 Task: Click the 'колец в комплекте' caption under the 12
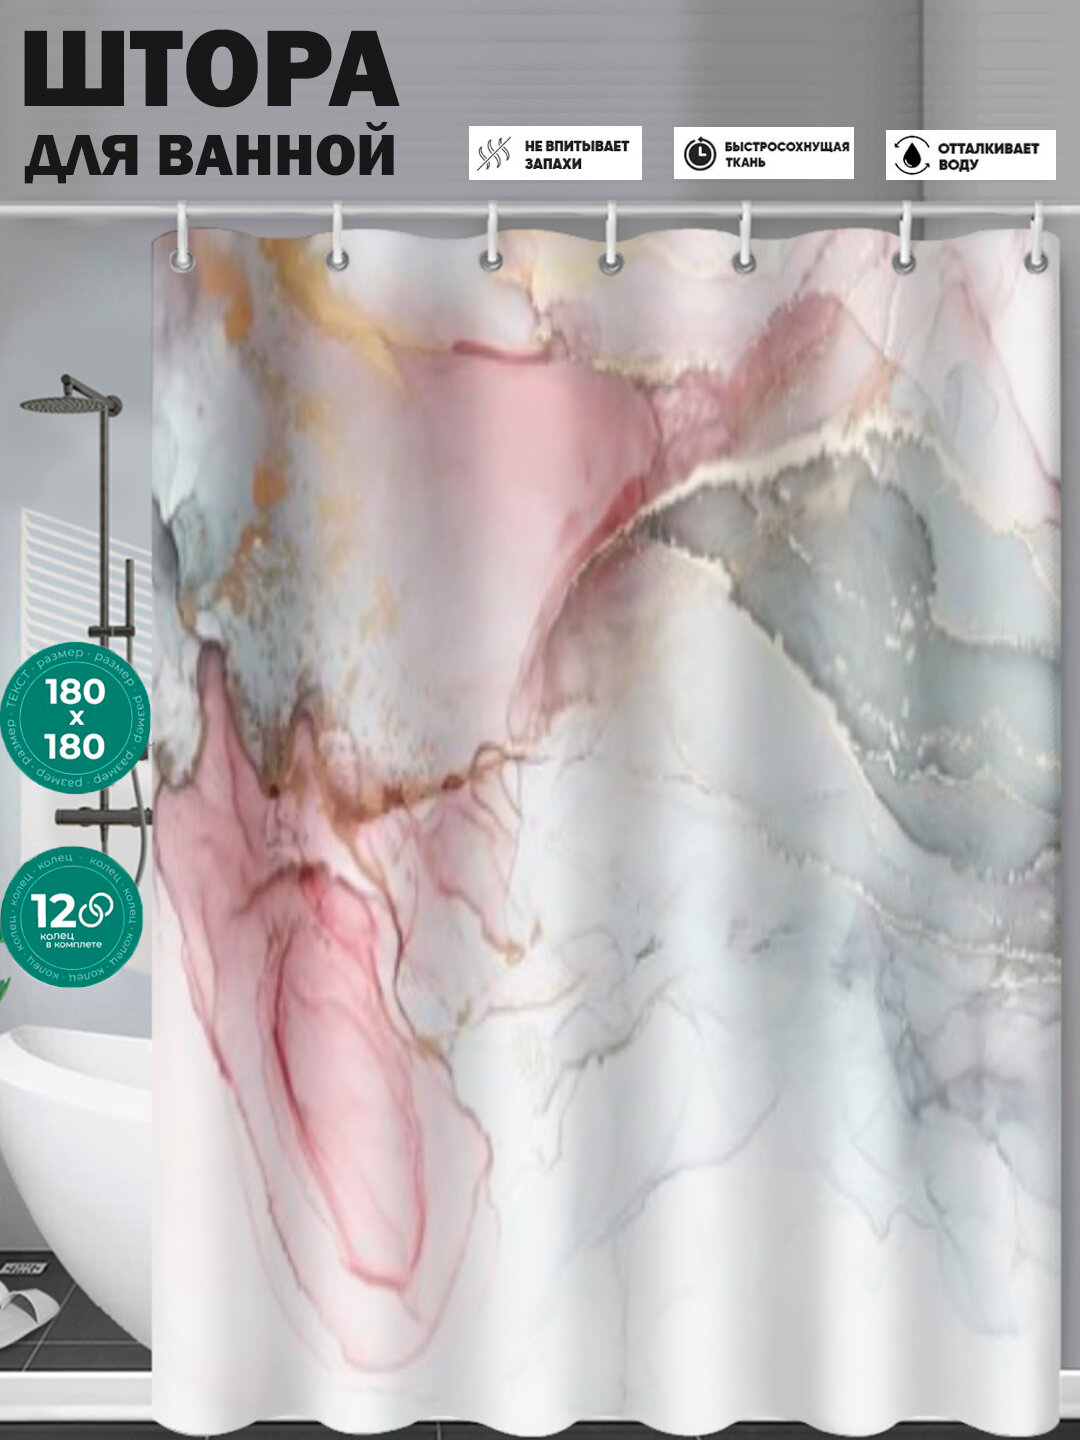coord(71,940)
